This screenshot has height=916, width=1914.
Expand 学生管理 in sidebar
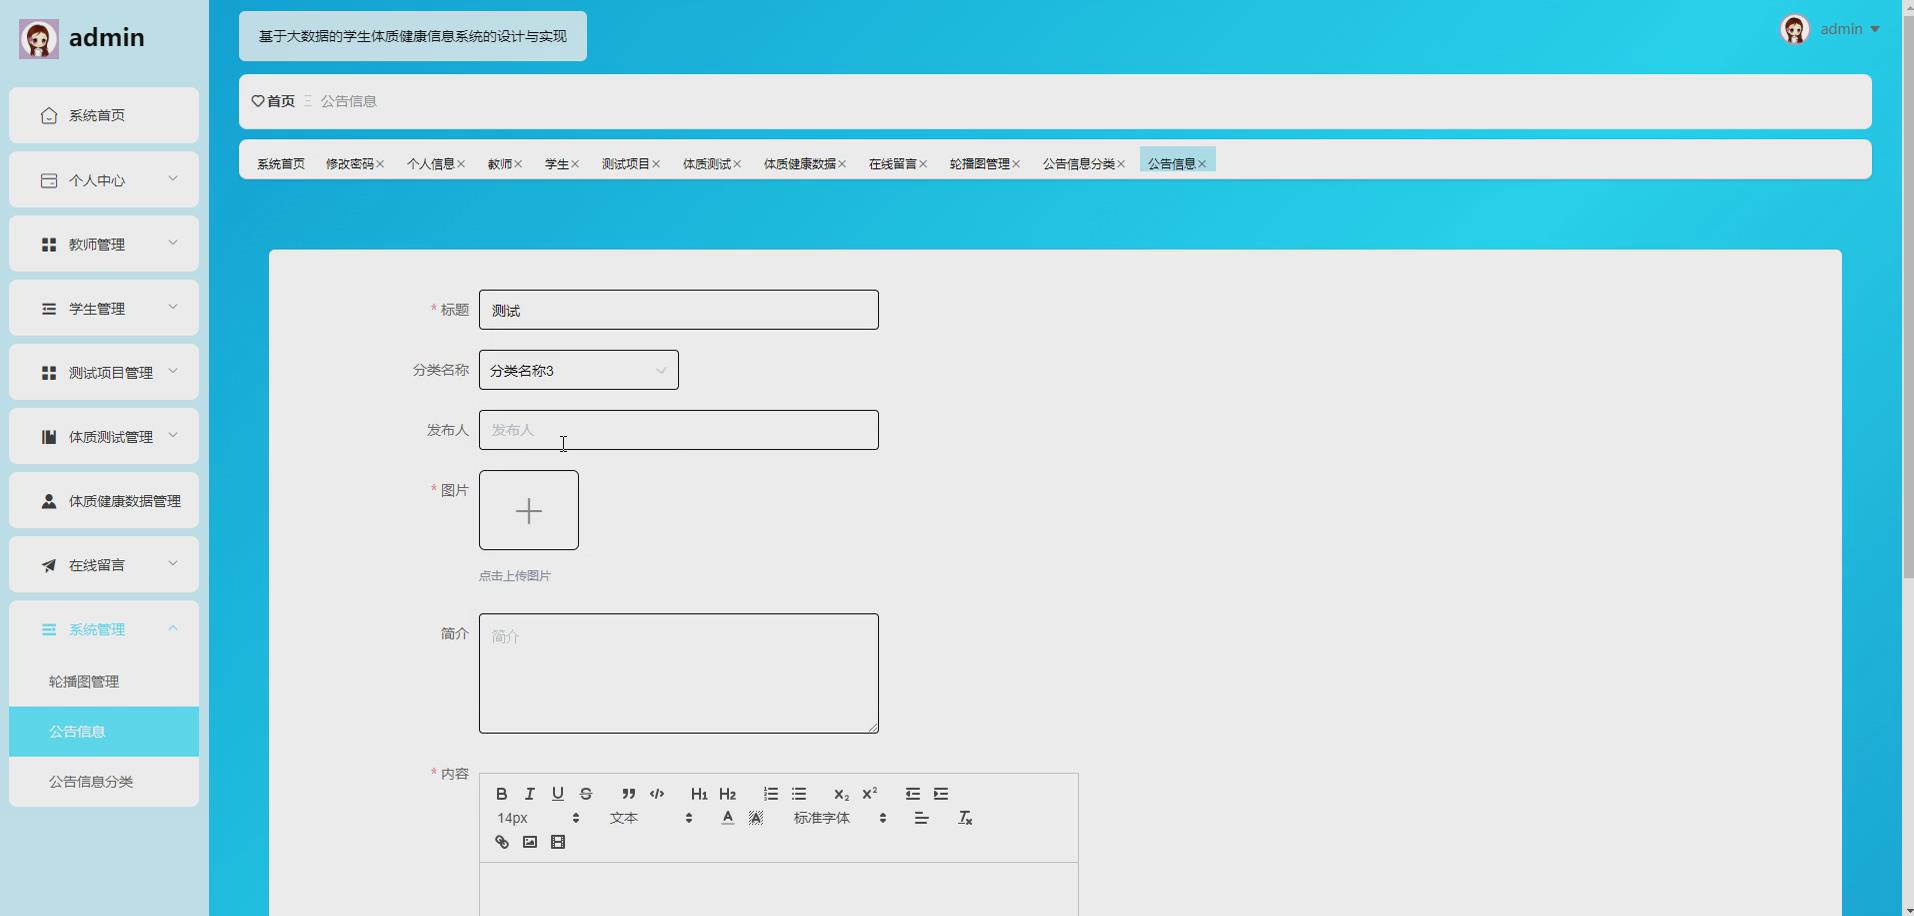(104, 308)
